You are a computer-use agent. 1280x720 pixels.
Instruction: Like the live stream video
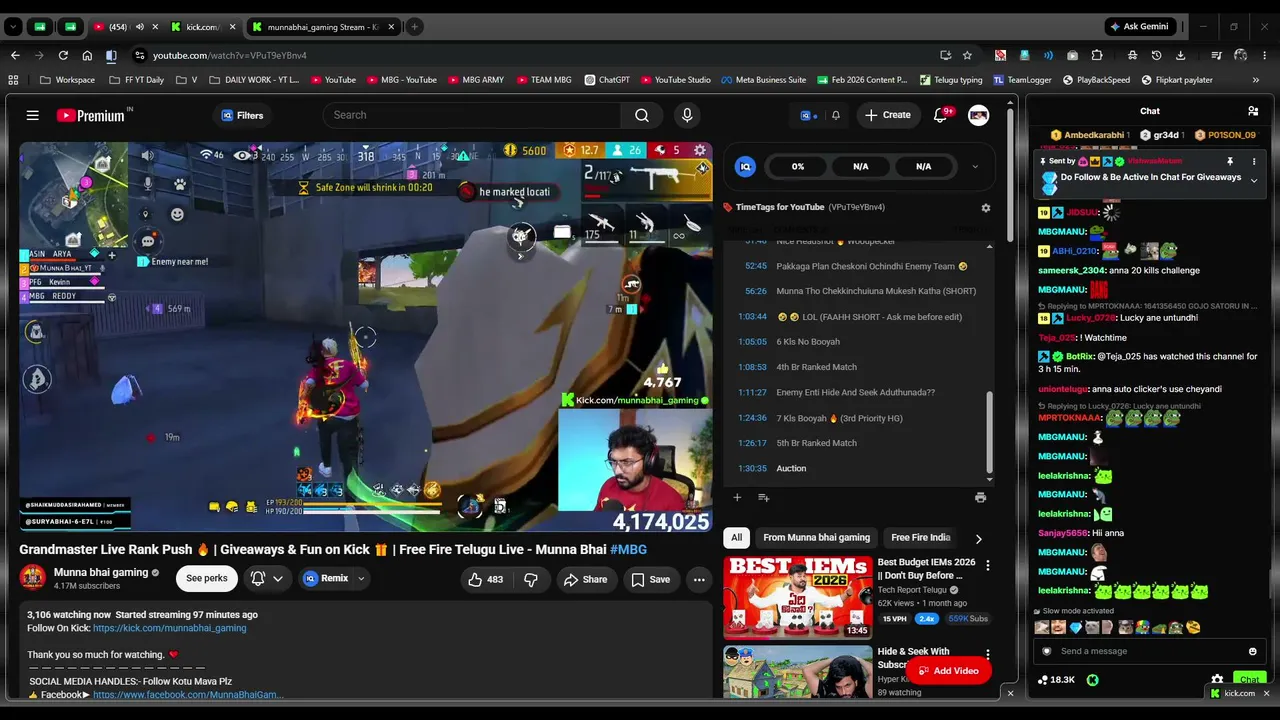pos(487,579)
